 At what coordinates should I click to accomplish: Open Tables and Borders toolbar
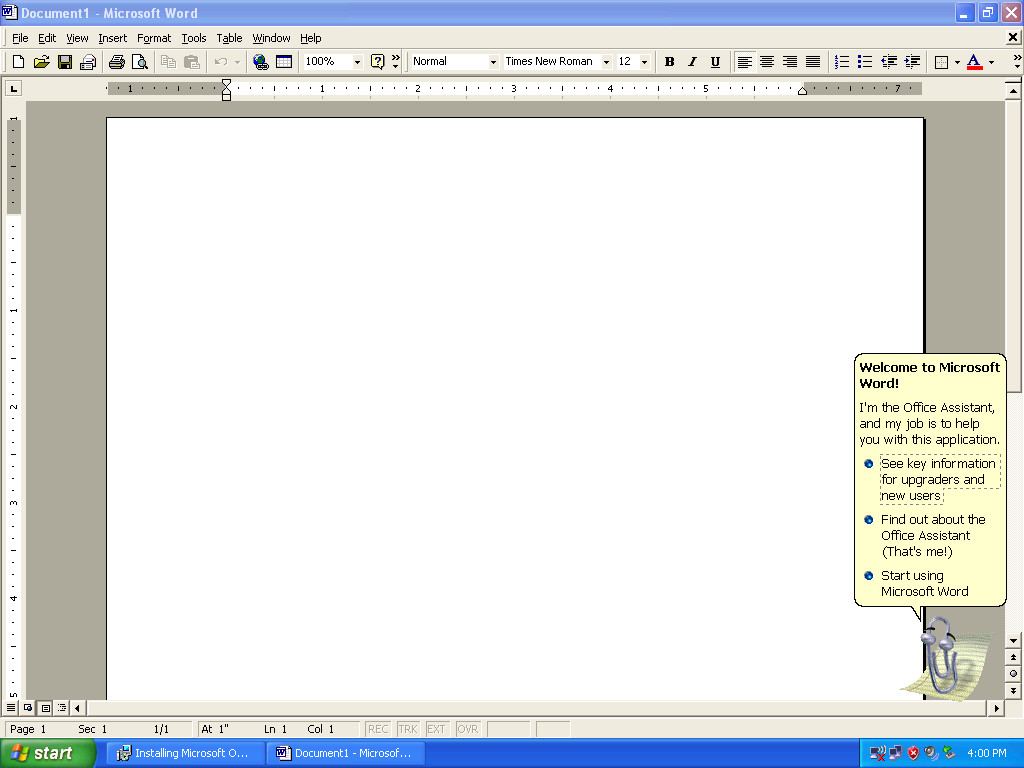click(284, 61)
